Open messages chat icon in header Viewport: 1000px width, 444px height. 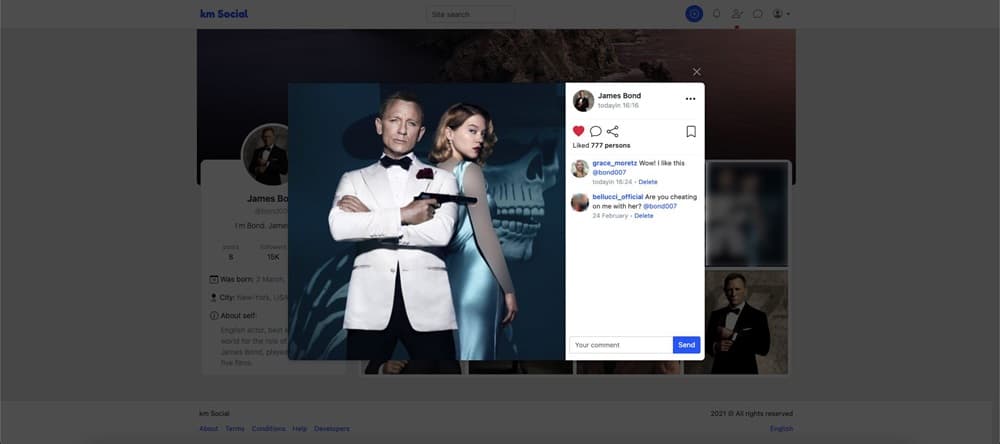point(758,13)
